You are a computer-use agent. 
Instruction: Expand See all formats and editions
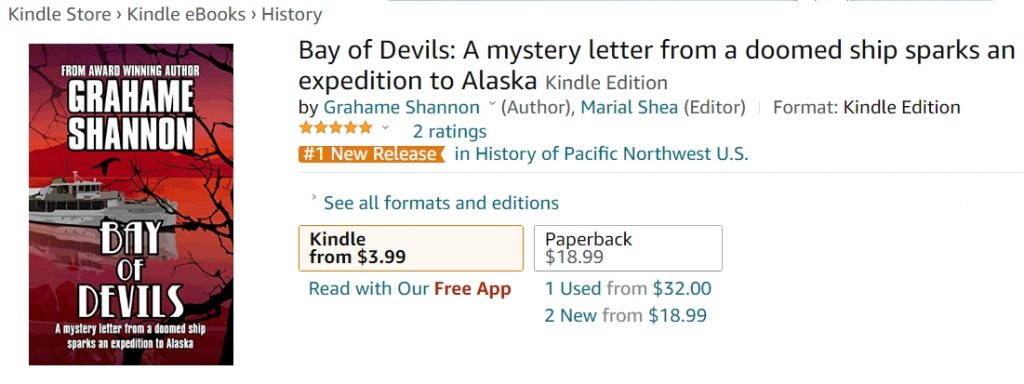click(x=441, y=203)
